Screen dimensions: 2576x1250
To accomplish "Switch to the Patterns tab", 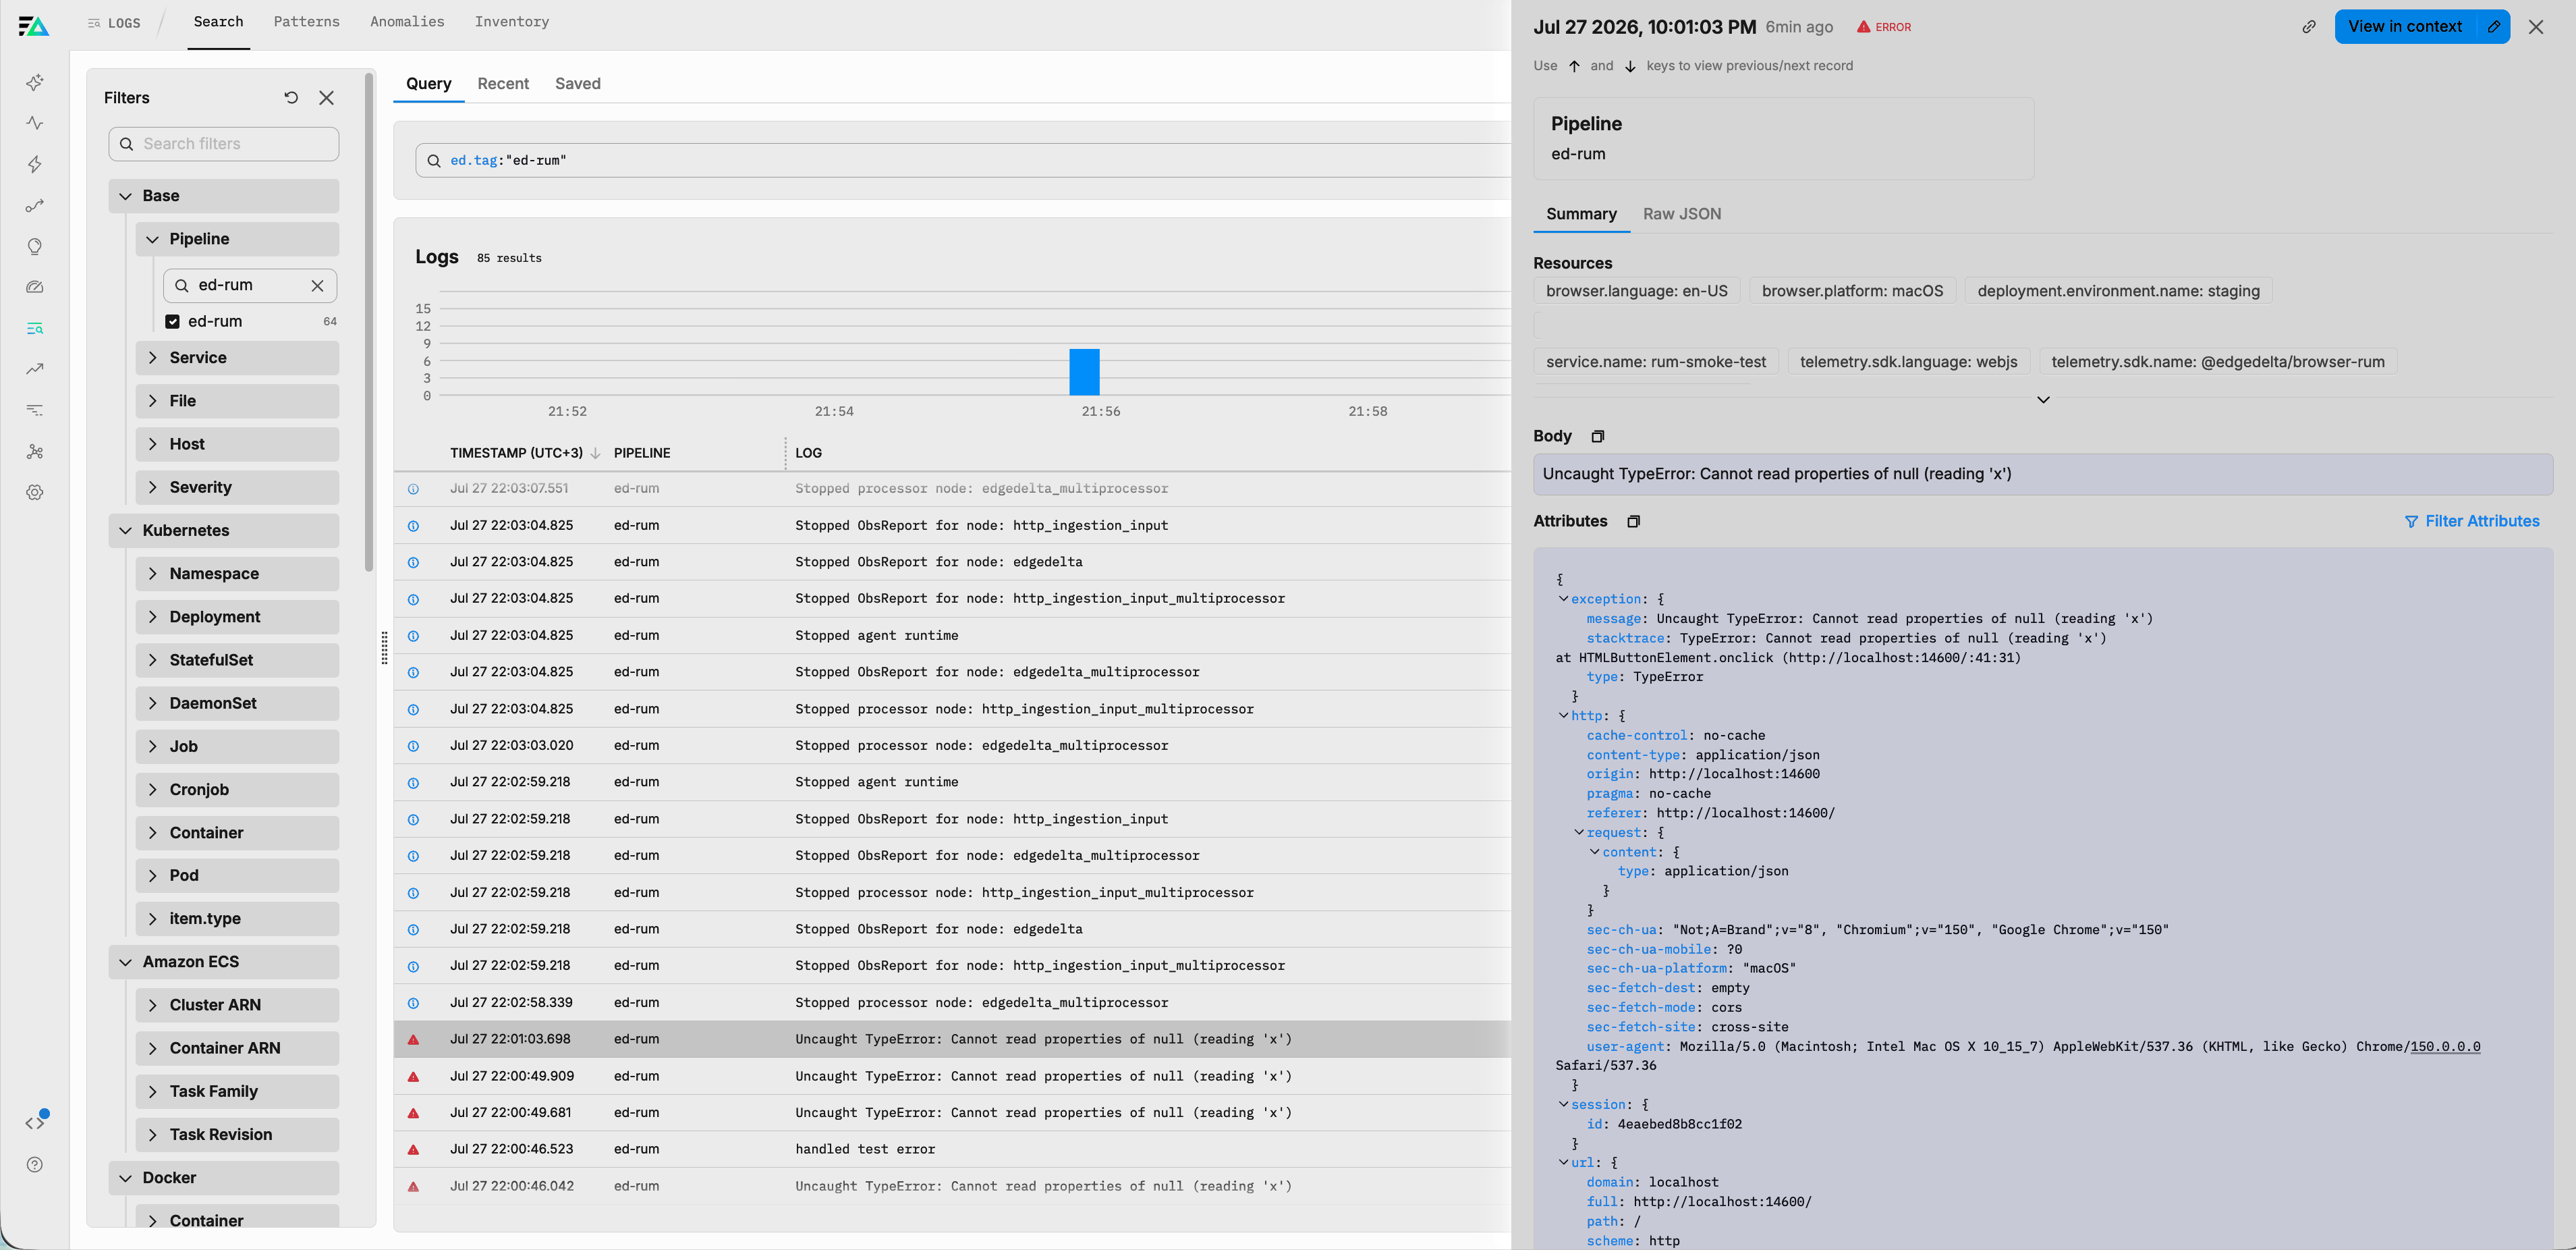I will pos(306,22).
